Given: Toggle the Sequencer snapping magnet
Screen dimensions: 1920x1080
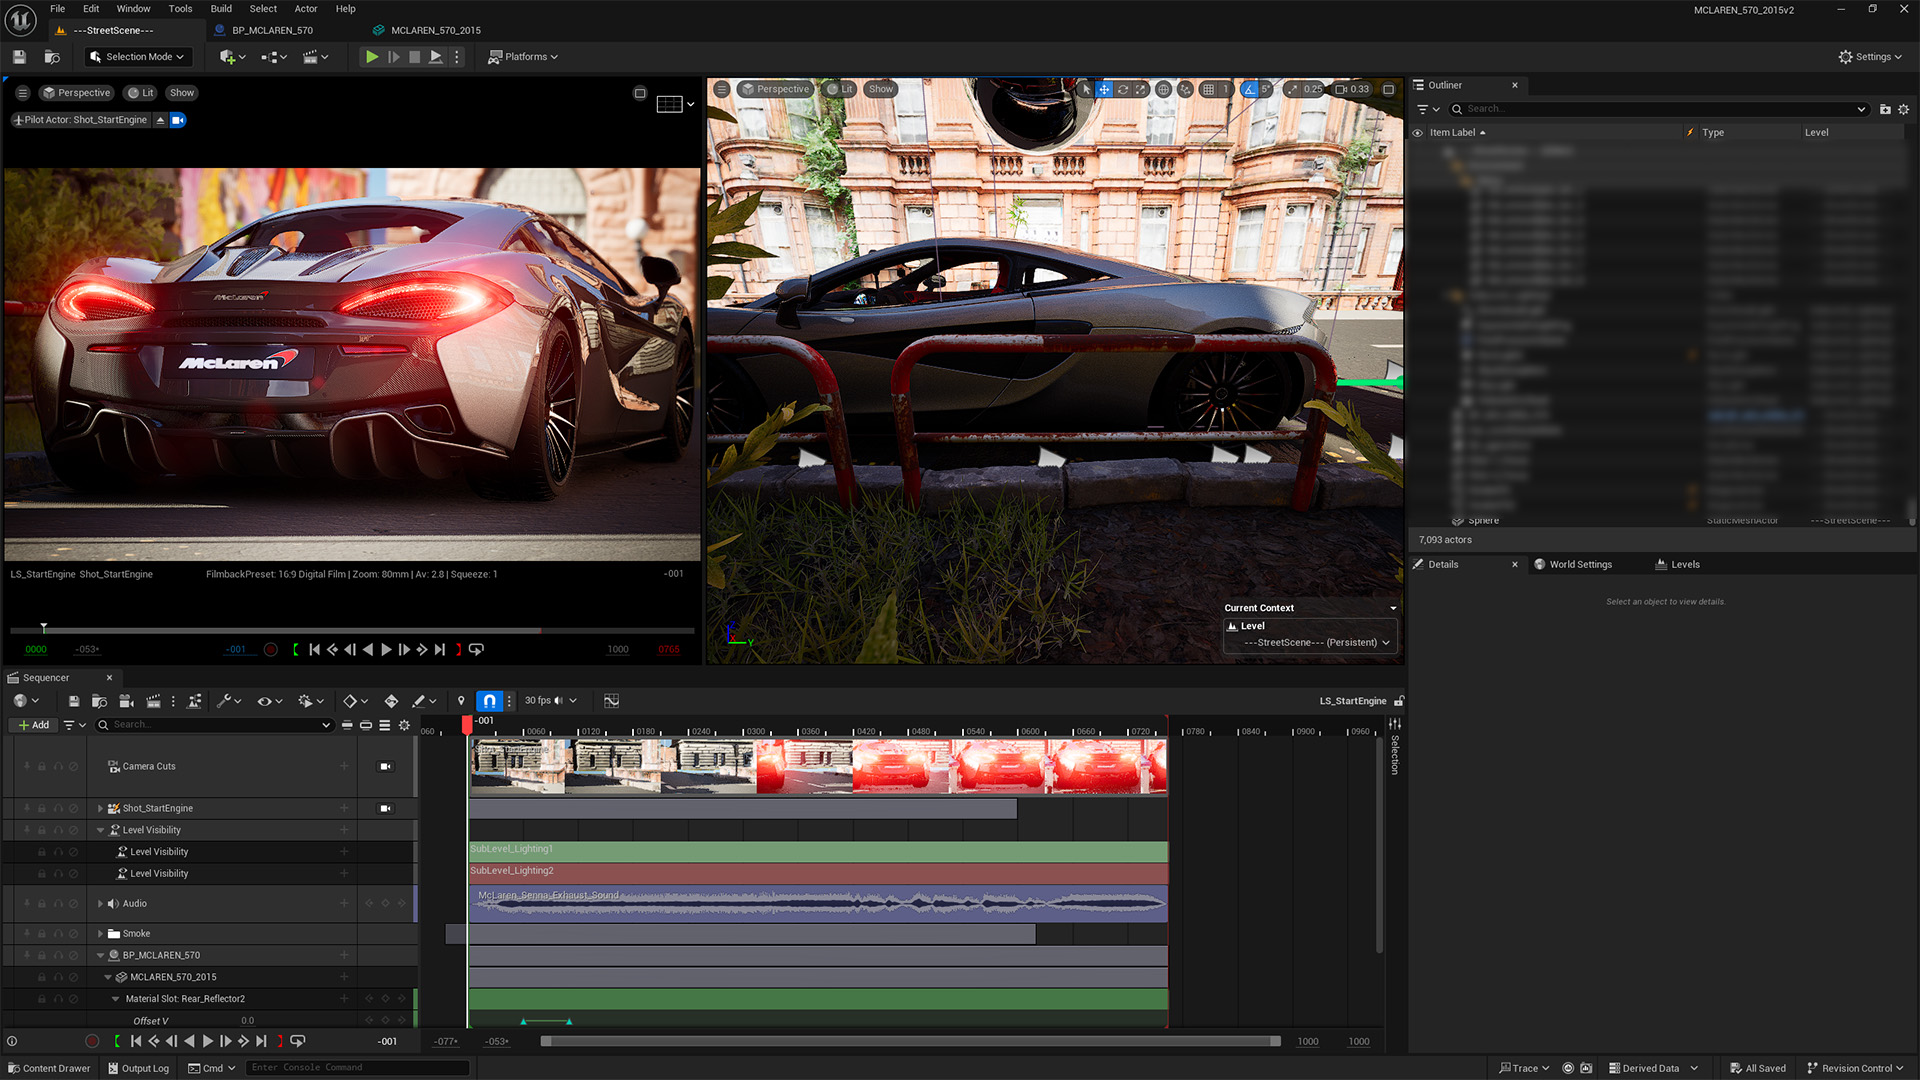Looking at the screenshot, I should (489, 701).
